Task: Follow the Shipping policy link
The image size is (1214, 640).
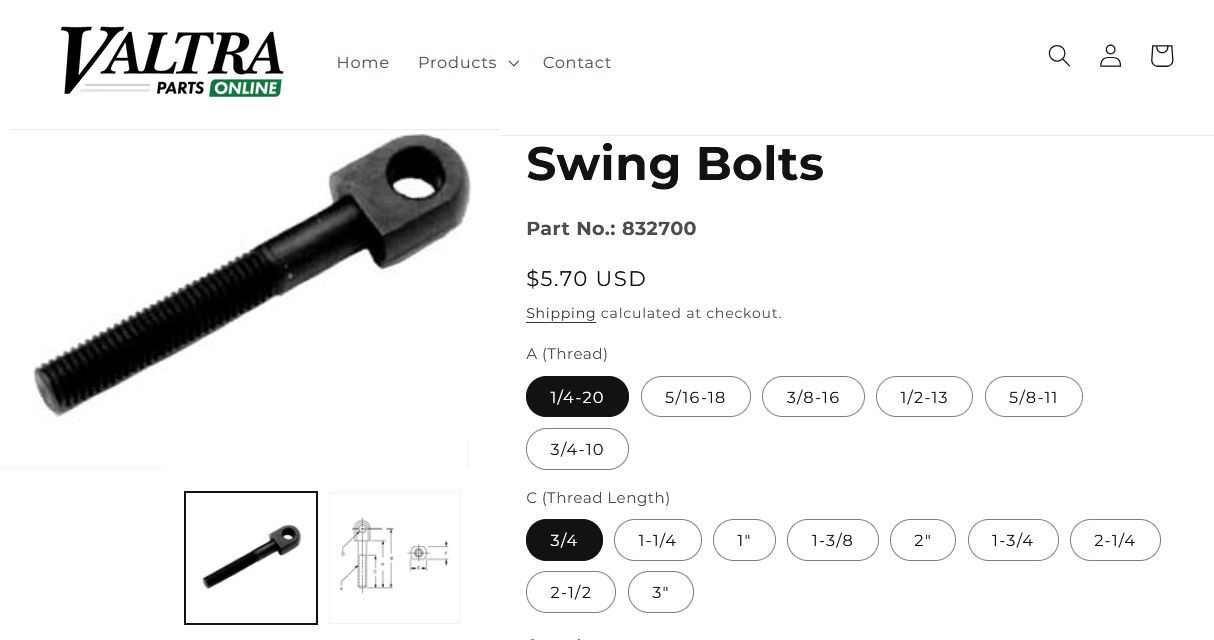Action: click(x=560, y=313)
